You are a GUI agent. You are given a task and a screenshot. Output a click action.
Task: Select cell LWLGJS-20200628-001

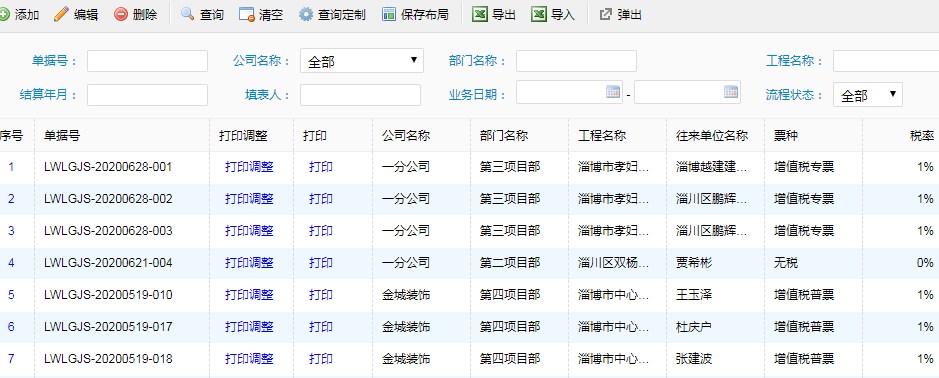pos(108,167)
